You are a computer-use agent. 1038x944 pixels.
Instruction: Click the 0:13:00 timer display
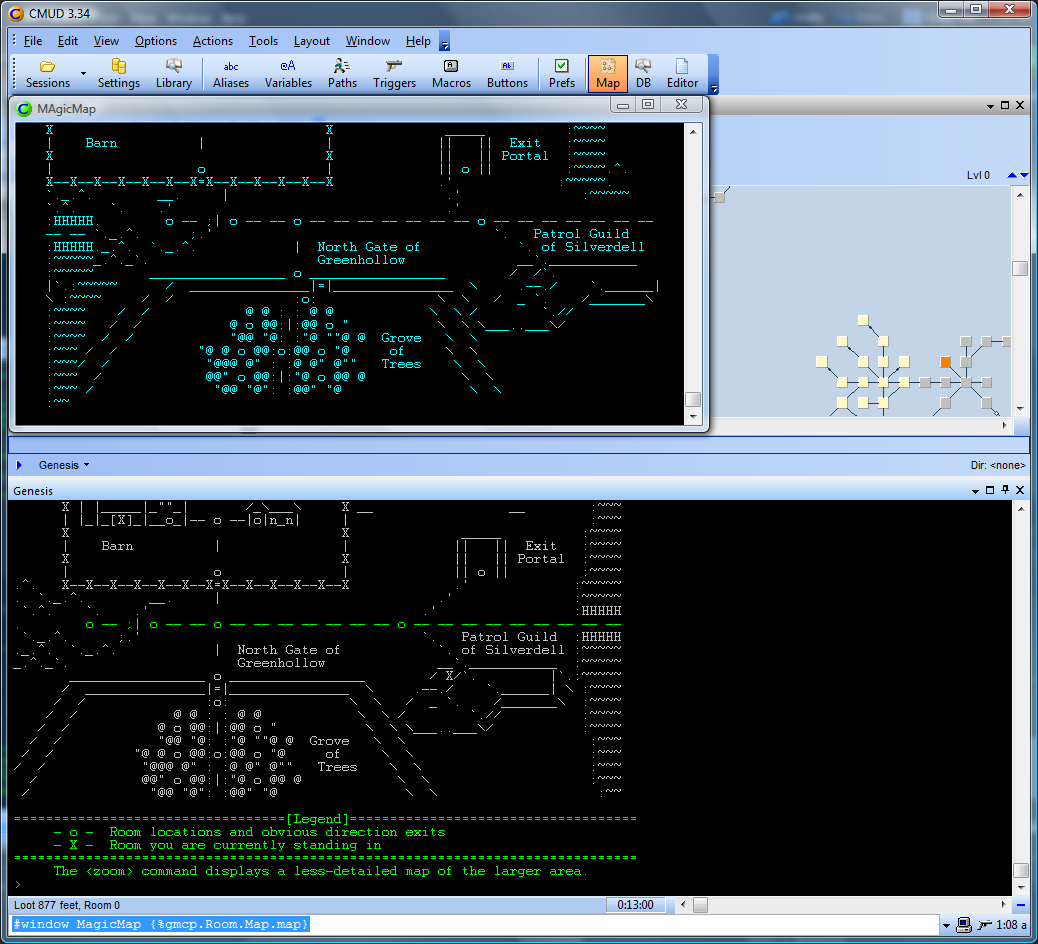pos(635,905)
